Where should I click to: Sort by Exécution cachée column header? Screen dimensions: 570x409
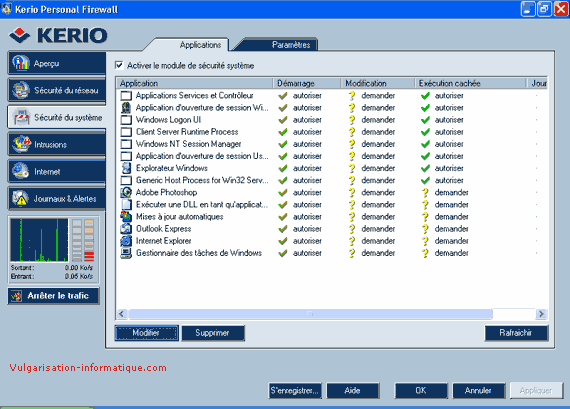click(470, 83)
